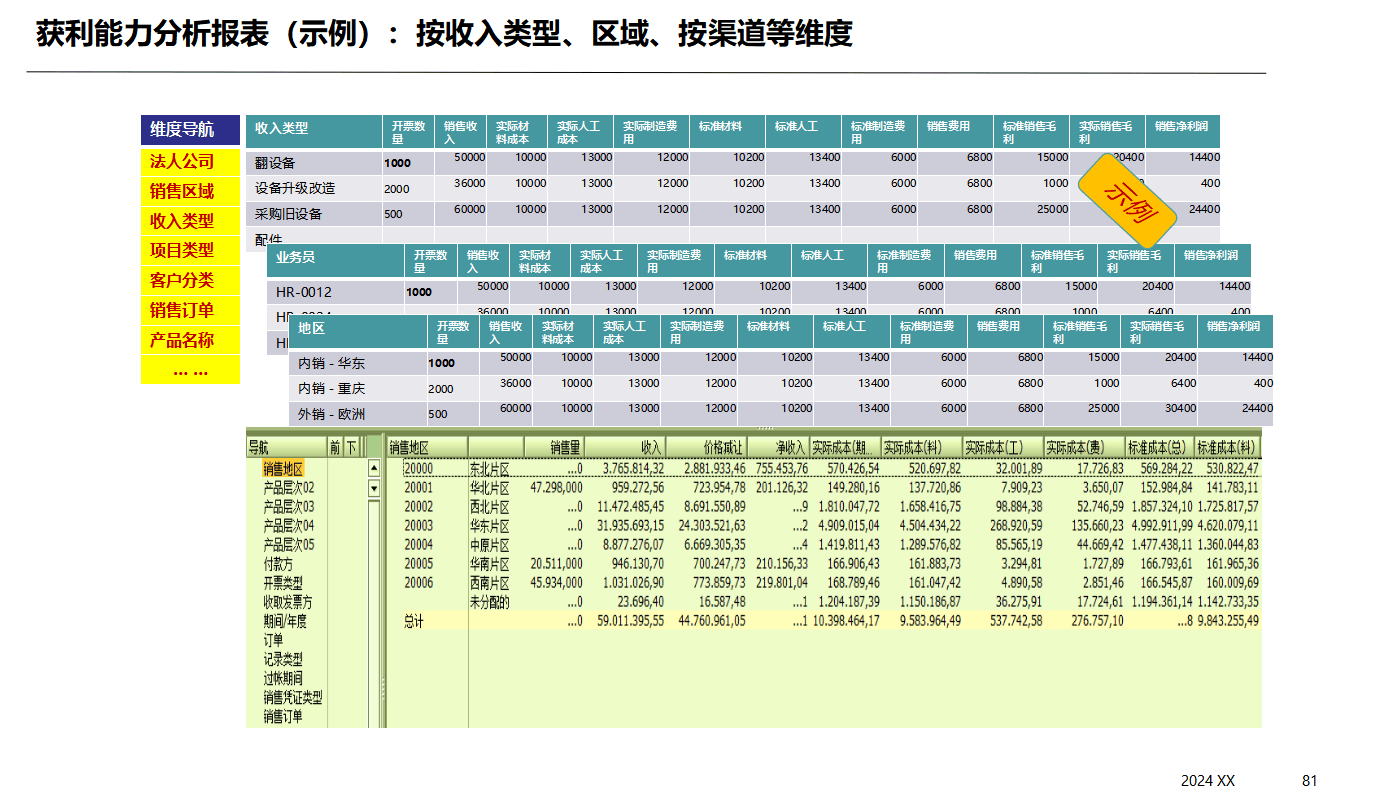Select 销售凭证类型 in the navigation tree

293,698
